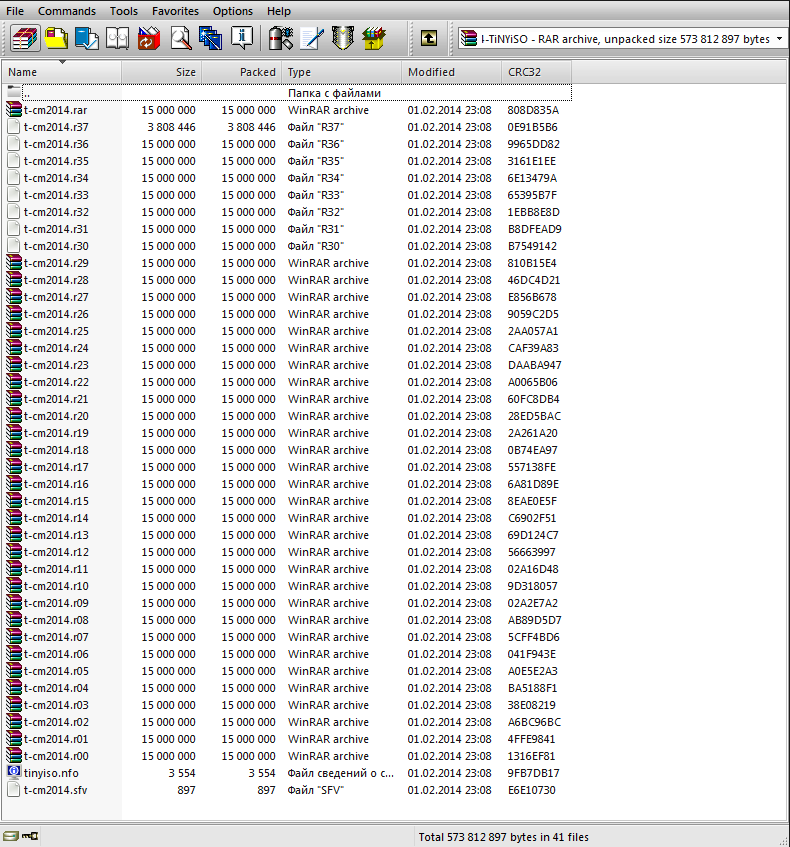Viewport: 790px width, 847px height.
Task: Click the Add files to archive icon
Action: coord(25,38)
